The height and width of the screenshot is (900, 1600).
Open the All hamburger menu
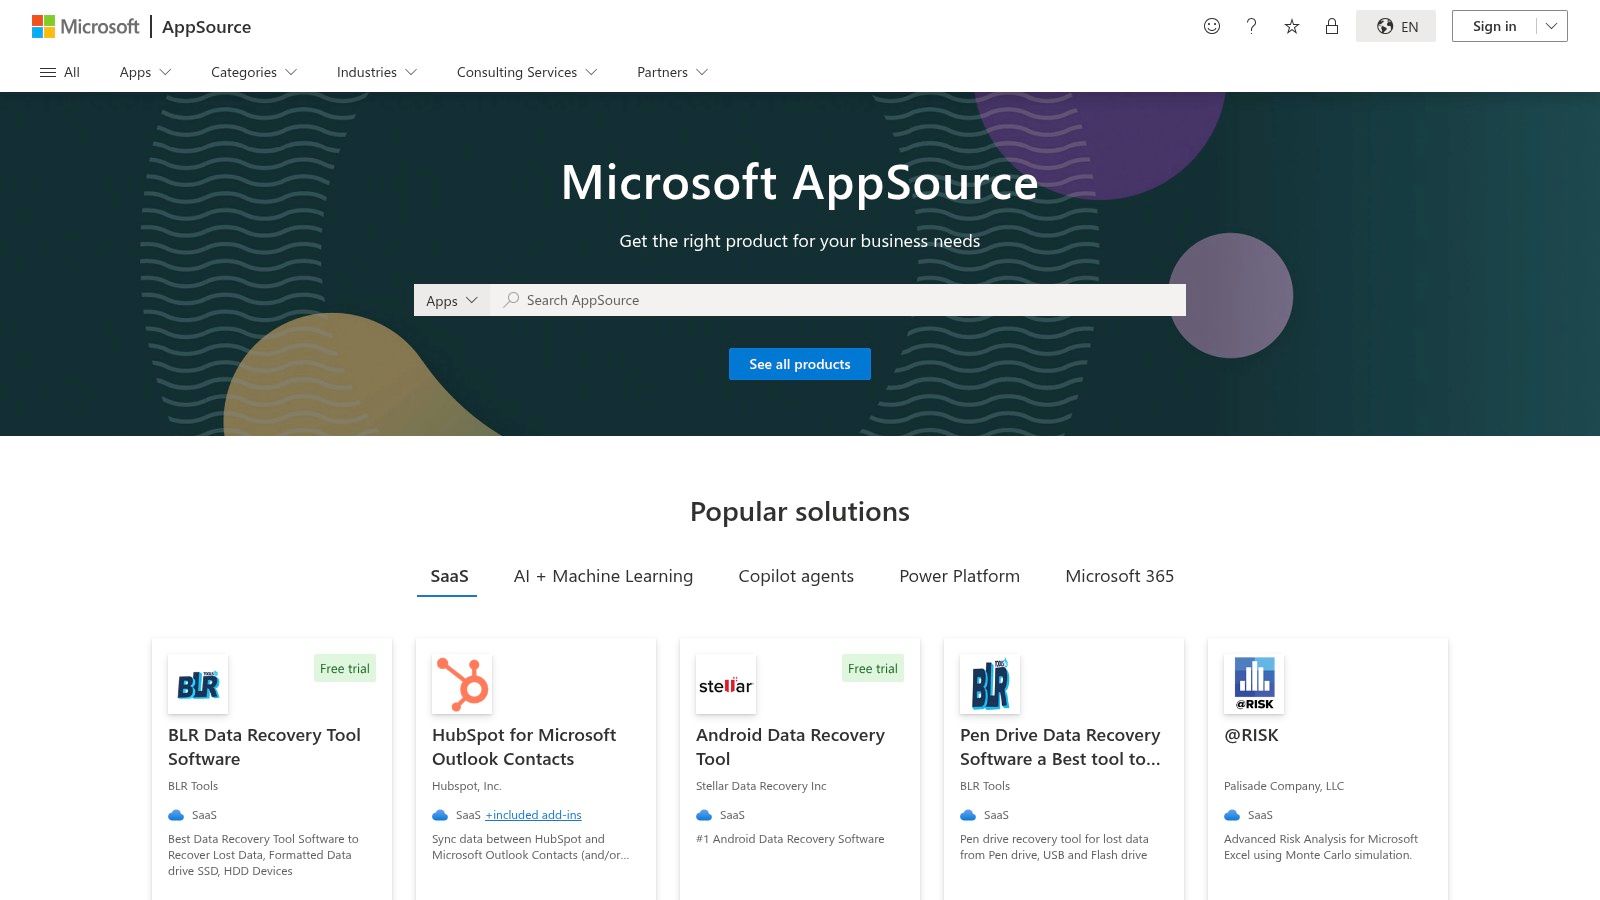coord(59,72)
